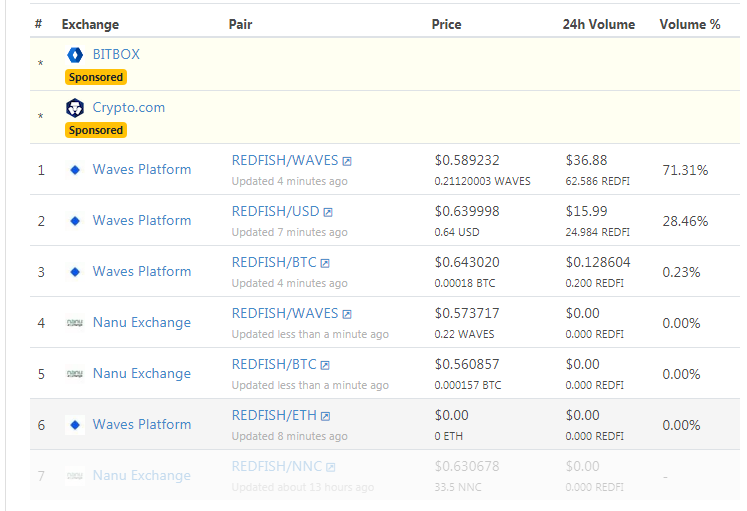747x511 pixels.
Task: Open the REDFISH/NNC pair link
Action: click(277, 466)
